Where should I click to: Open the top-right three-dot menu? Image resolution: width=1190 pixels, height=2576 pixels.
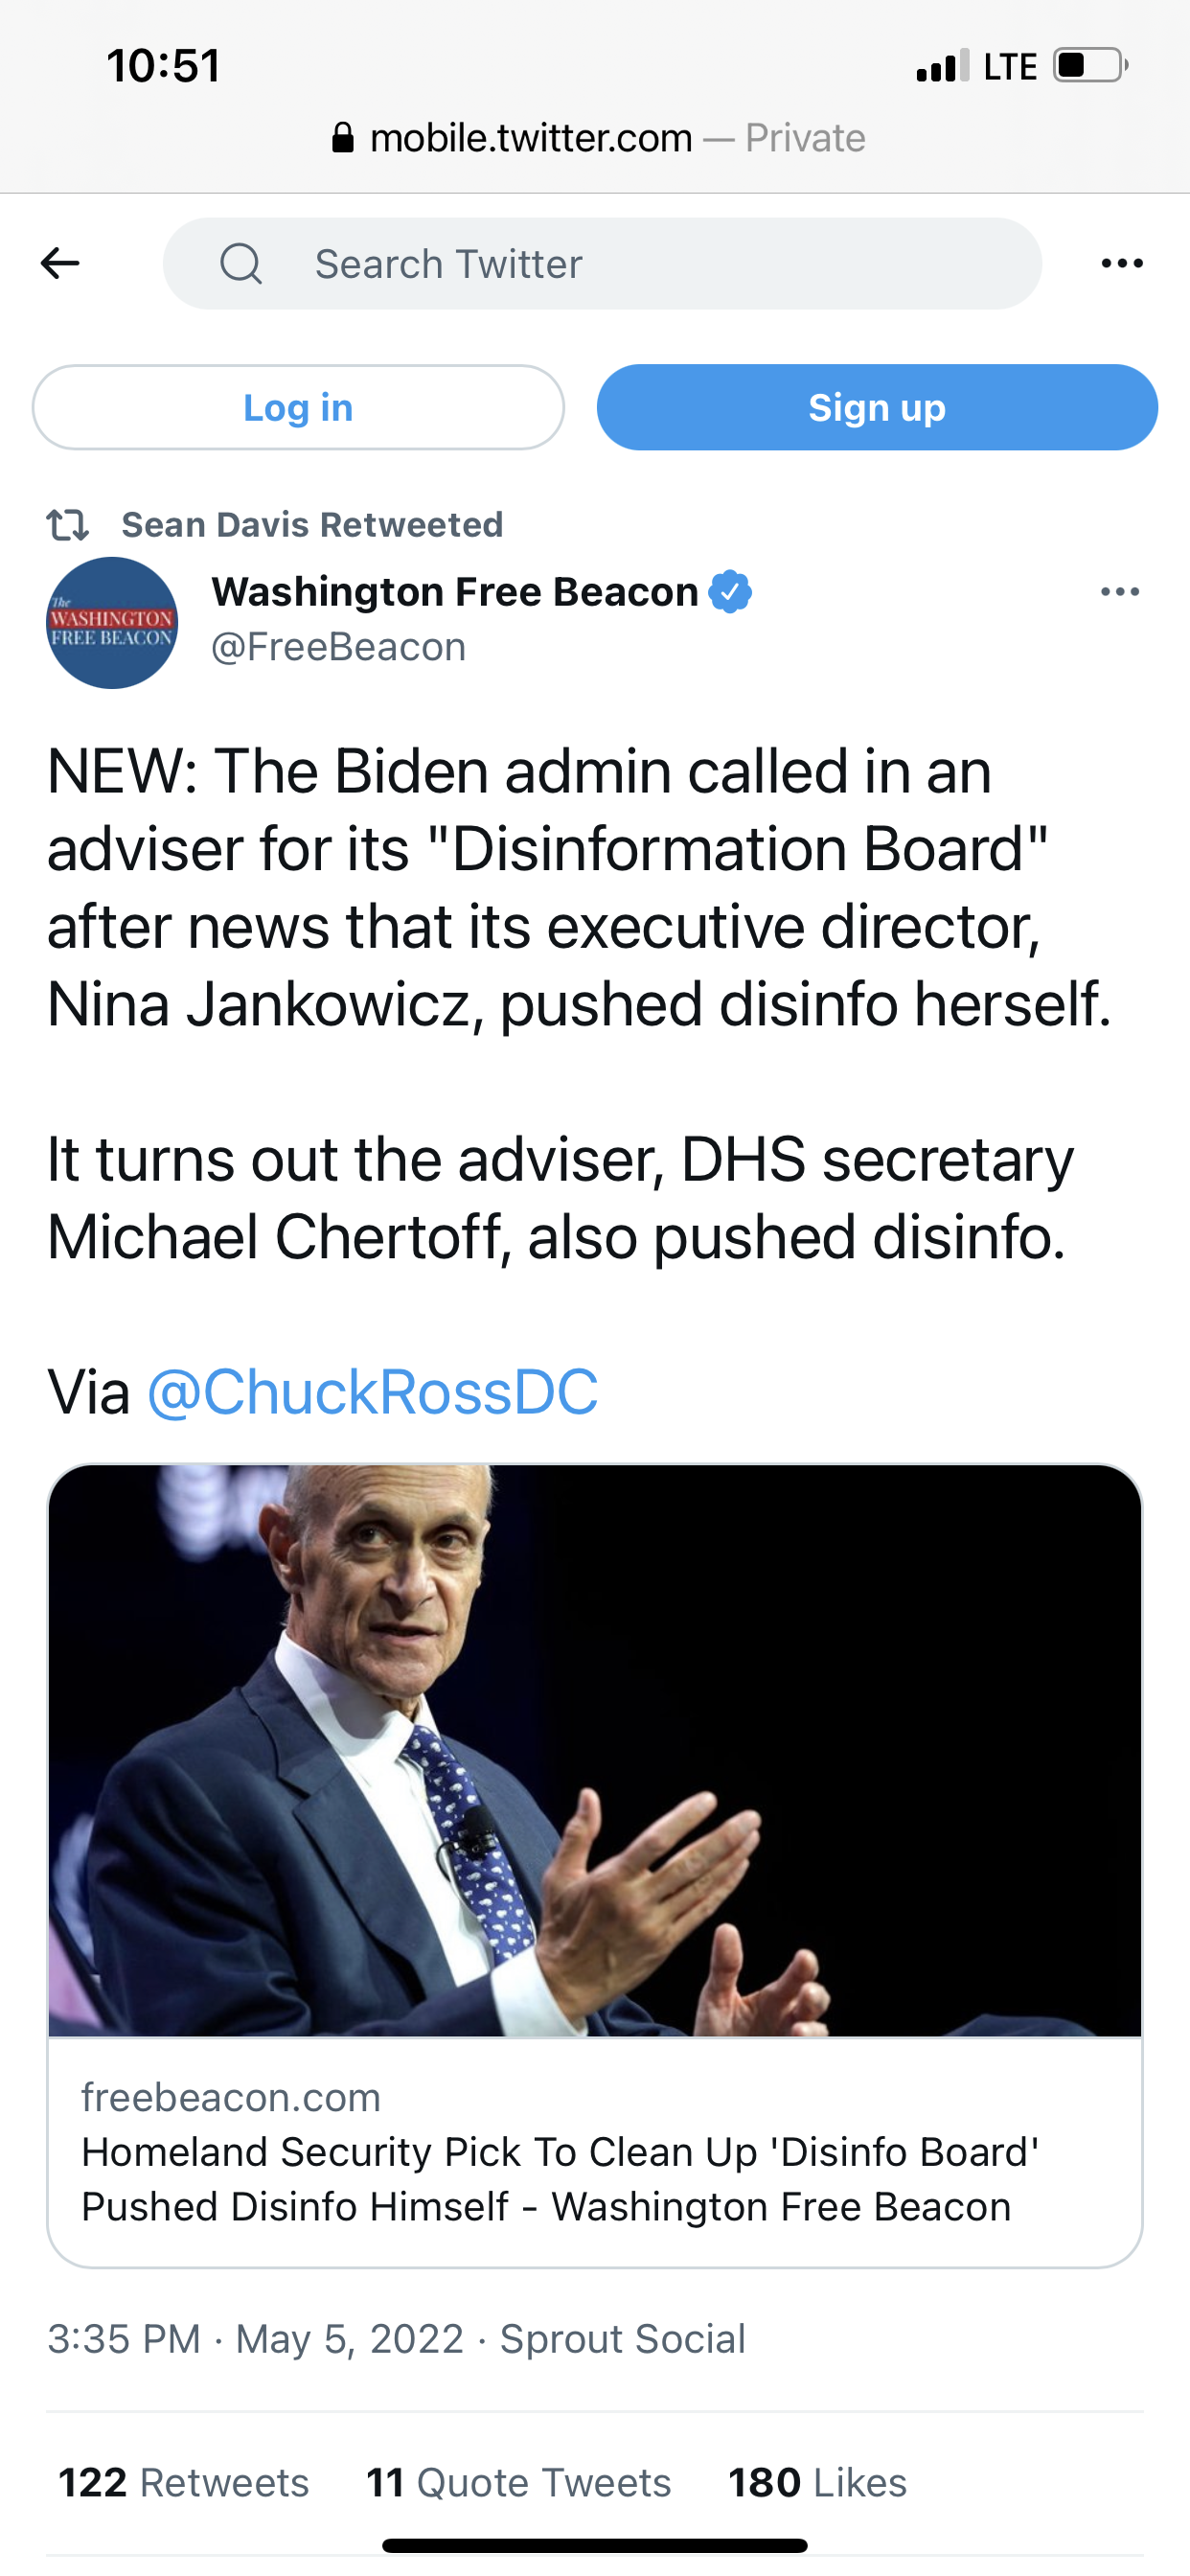coord(1121,264)
